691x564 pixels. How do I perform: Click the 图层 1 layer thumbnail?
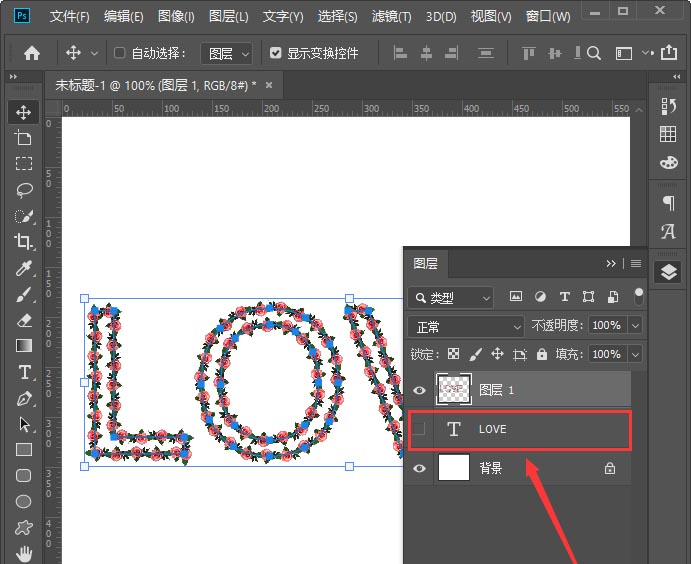tap(453, 390)
